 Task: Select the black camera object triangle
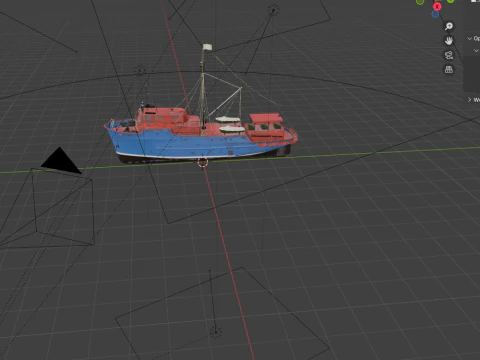click(62, 161)
